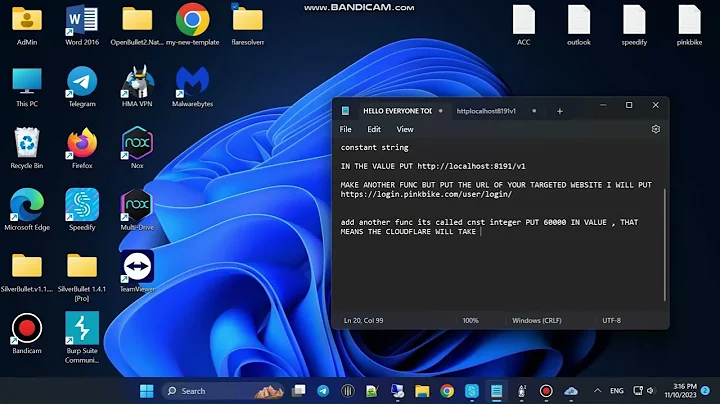Open Speedify from the taskbar

(472, 391)
